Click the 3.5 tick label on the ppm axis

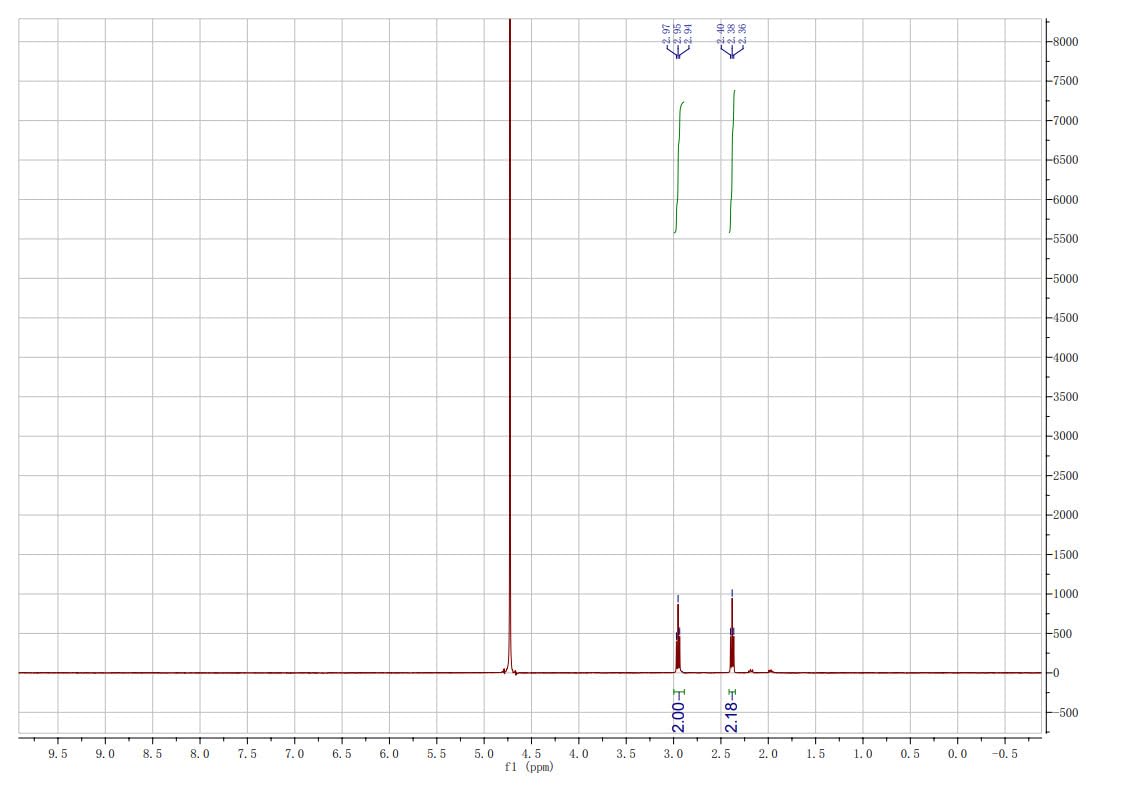[x=626, y=754]
